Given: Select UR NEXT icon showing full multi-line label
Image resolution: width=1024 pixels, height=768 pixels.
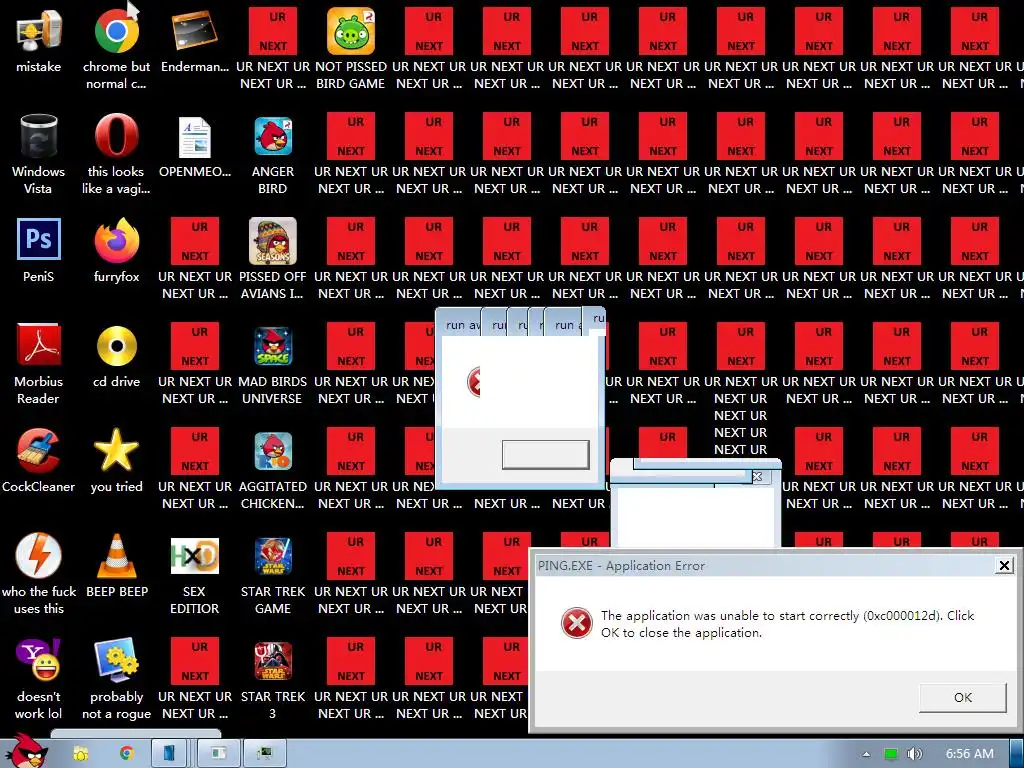Looking at the screenshot, I should (741, 345).
